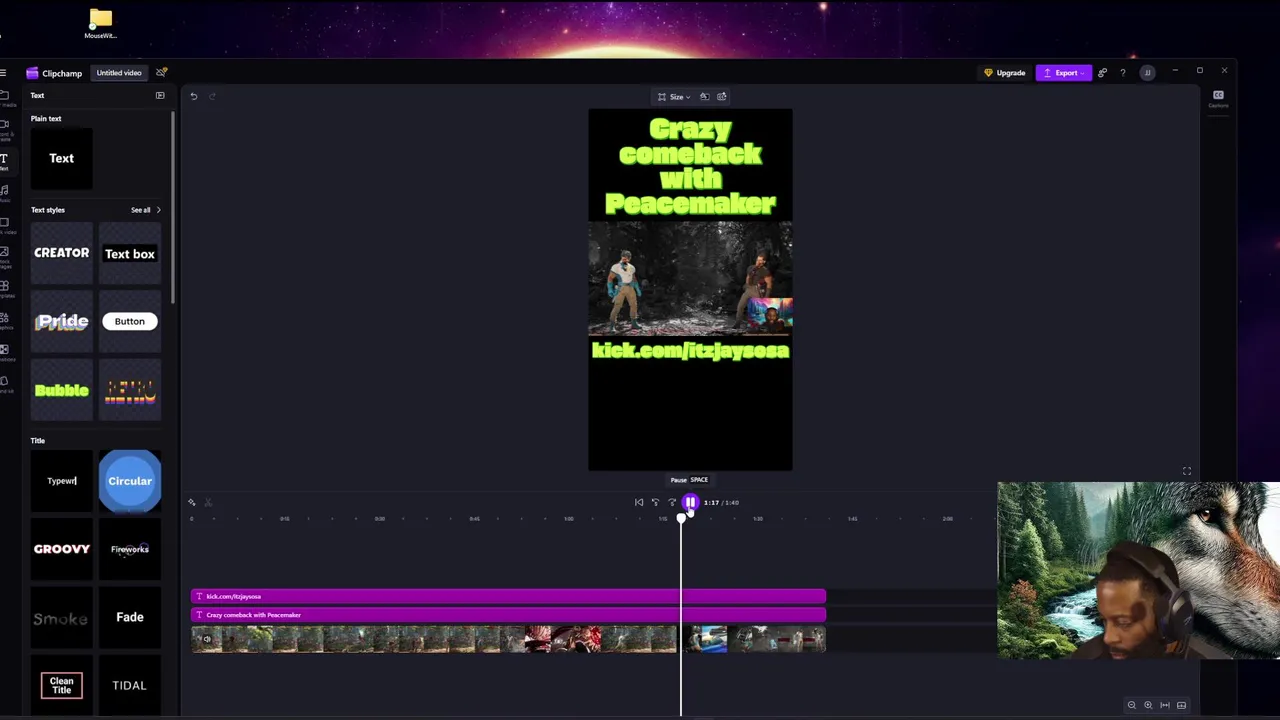Redo the last action
Image resolution: width=1280 pixels, height=720 pixels.
point(212,96)
